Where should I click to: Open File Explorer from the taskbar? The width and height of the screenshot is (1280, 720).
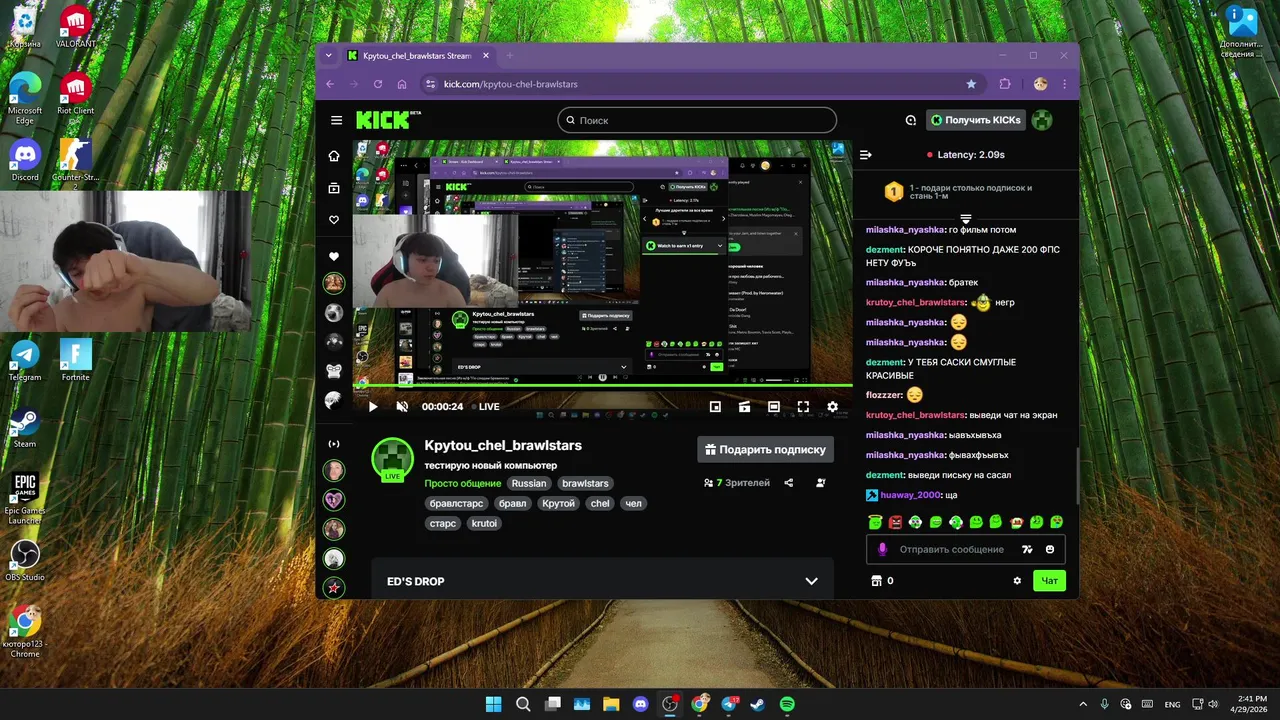(x=611, y=704)
